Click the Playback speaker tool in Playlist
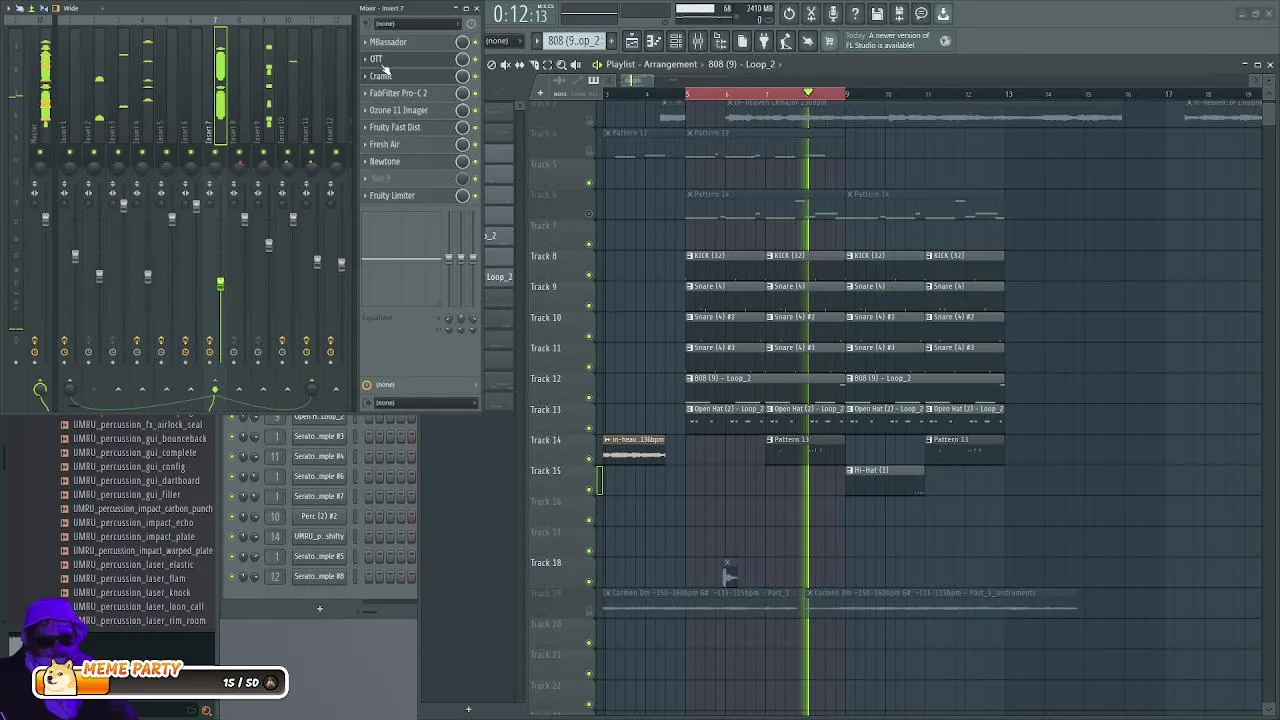 [x=575, y=65]
